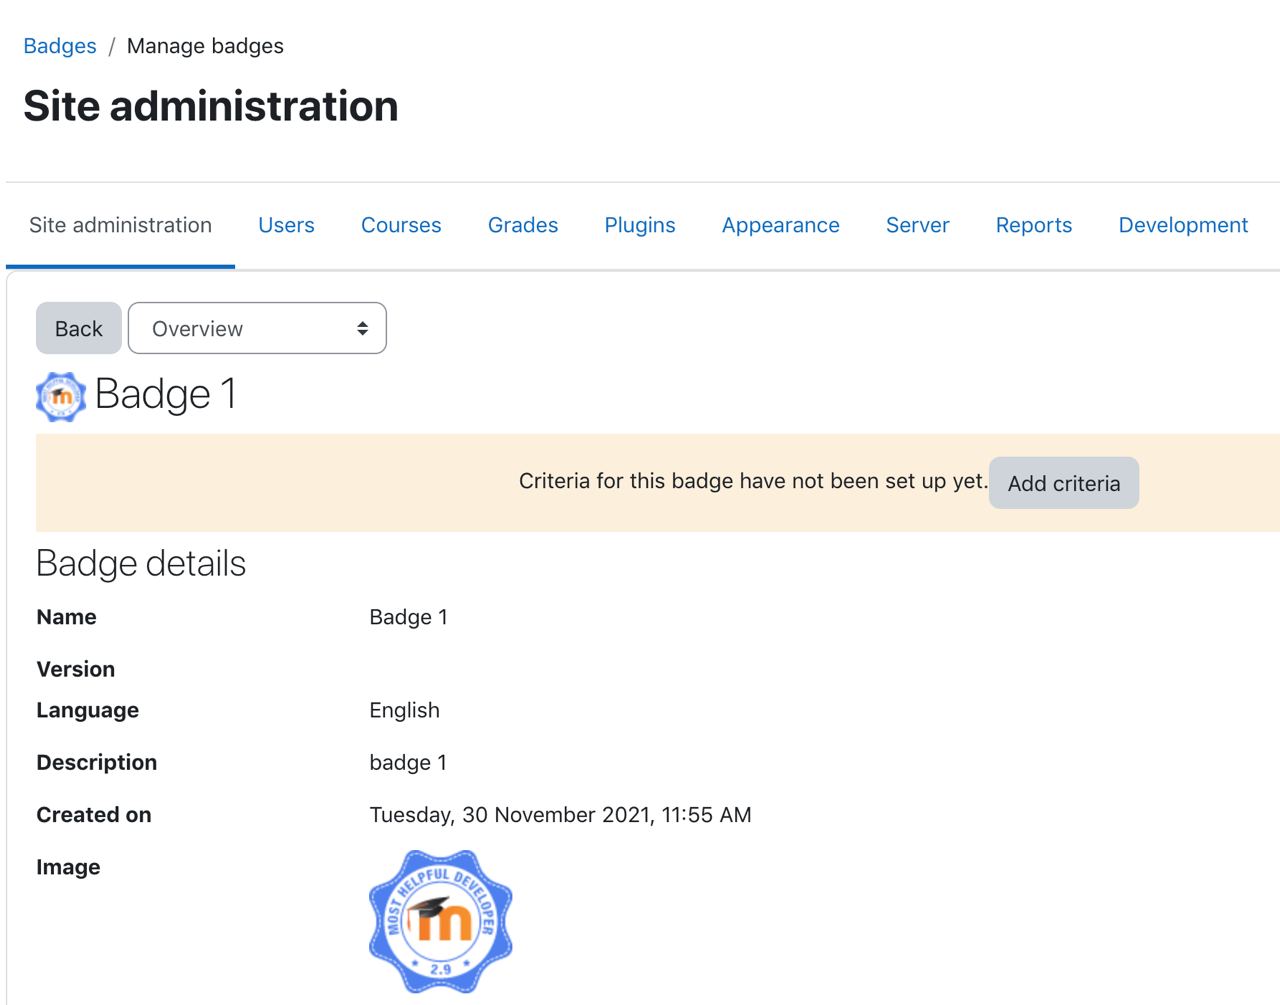
Task: Select the description value badge 1
Action: click(x=408, y=762)
